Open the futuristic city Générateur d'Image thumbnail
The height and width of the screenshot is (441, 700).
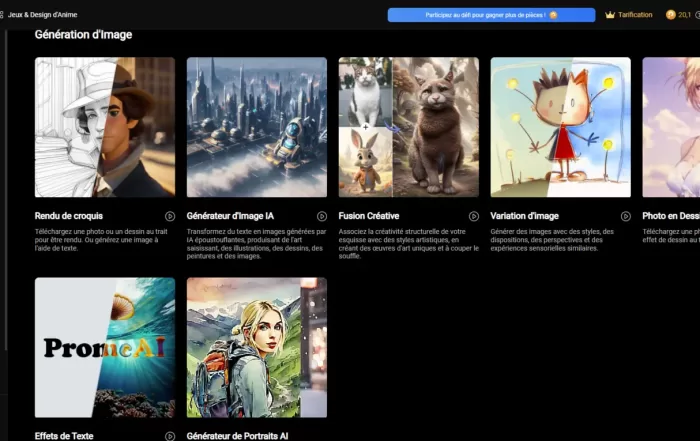point(257,127)
